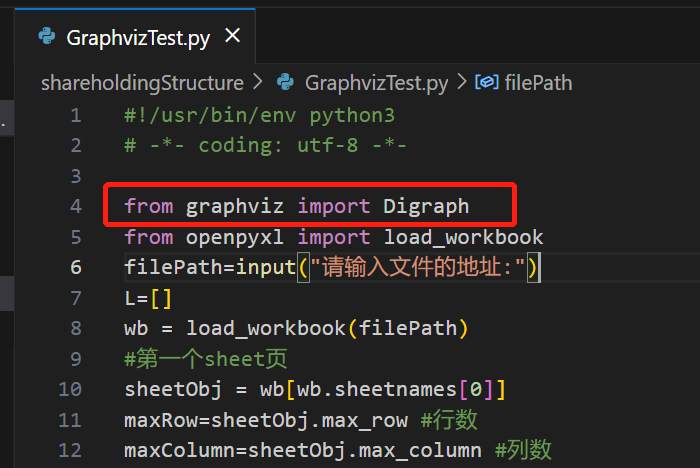700x468 pixels.
Task: Click 'L=[]' on line 7
Action: (x=148, y=298)
